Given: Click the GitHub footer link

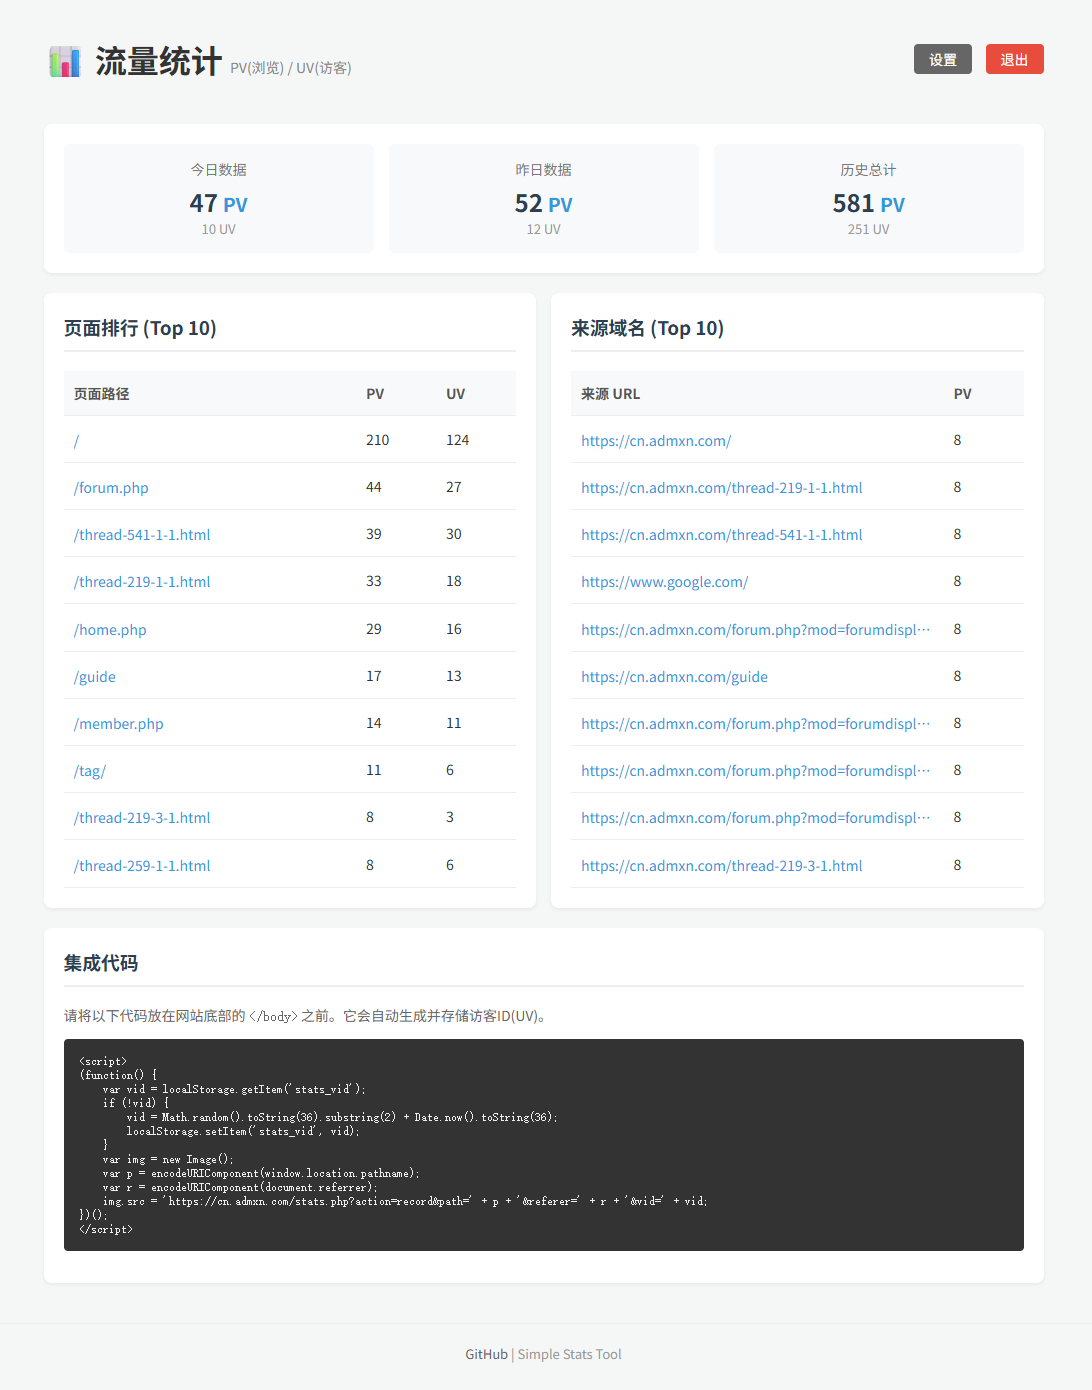Looking at the screenshot, I should coord(486,1354).
